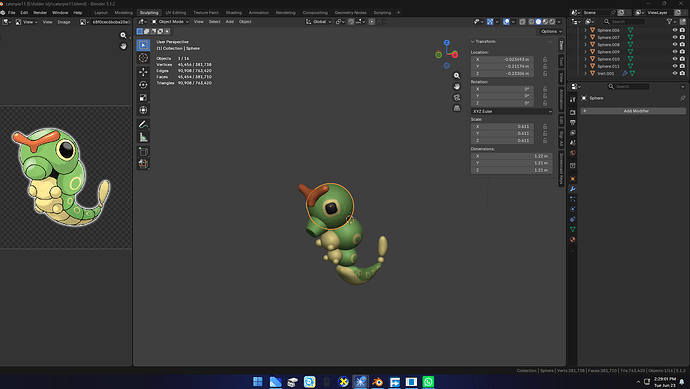Open the Item sidebar tab
The width and height of the screenshot is (690, 389).
point(561,46)
